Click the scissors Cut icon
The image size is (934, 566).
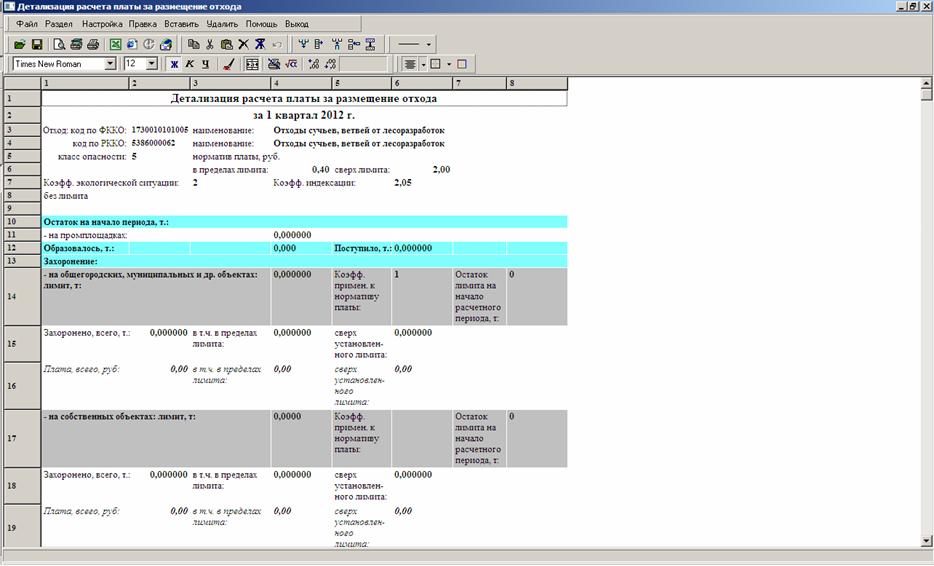pos(210,44)
